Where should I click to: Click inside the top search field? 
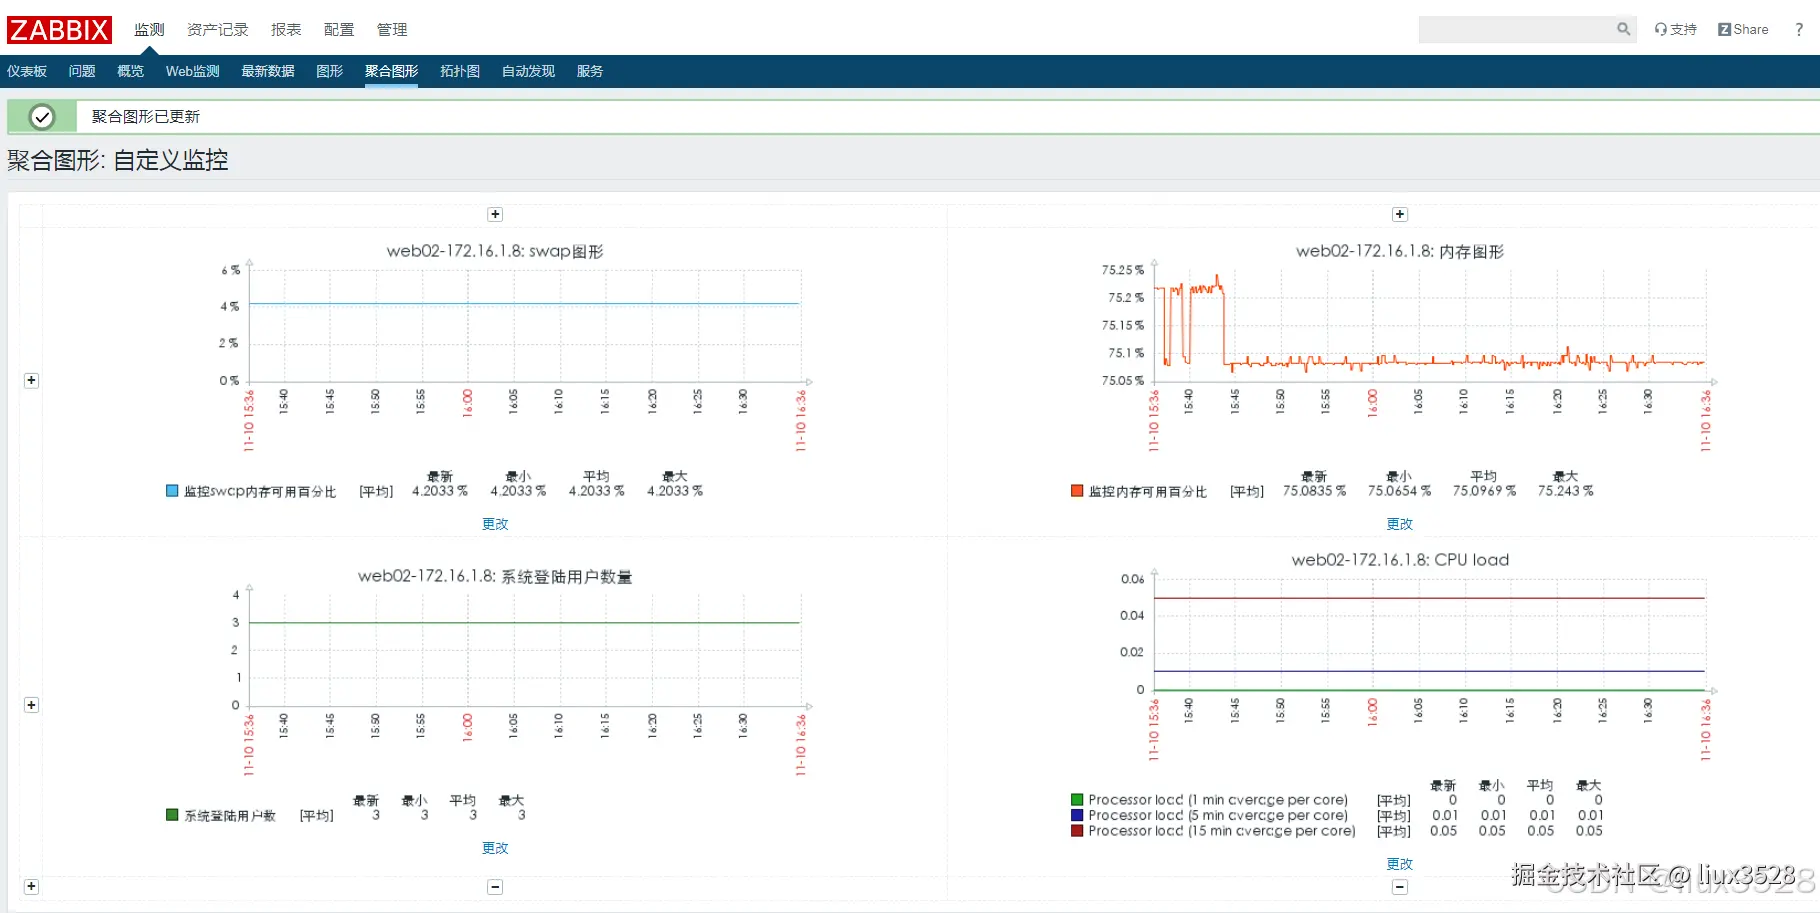pyautogui.click(x=1516, y=29)
